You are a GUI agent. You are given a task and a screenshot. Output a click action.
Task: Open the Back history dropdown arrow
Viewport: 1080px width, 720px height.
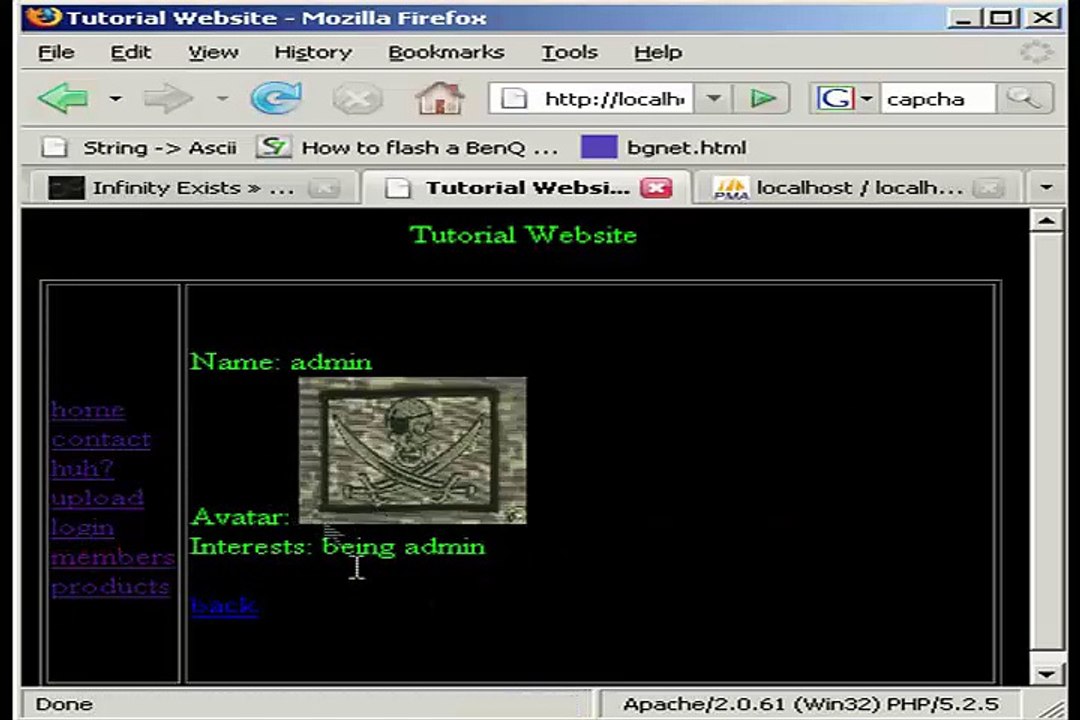pos(115,99)
